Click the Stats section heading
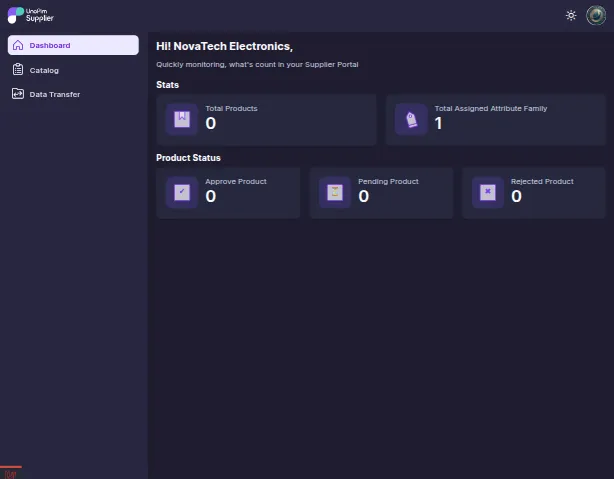Image resolution: width=614 pixels, height=479 pixels. [168, 85]
